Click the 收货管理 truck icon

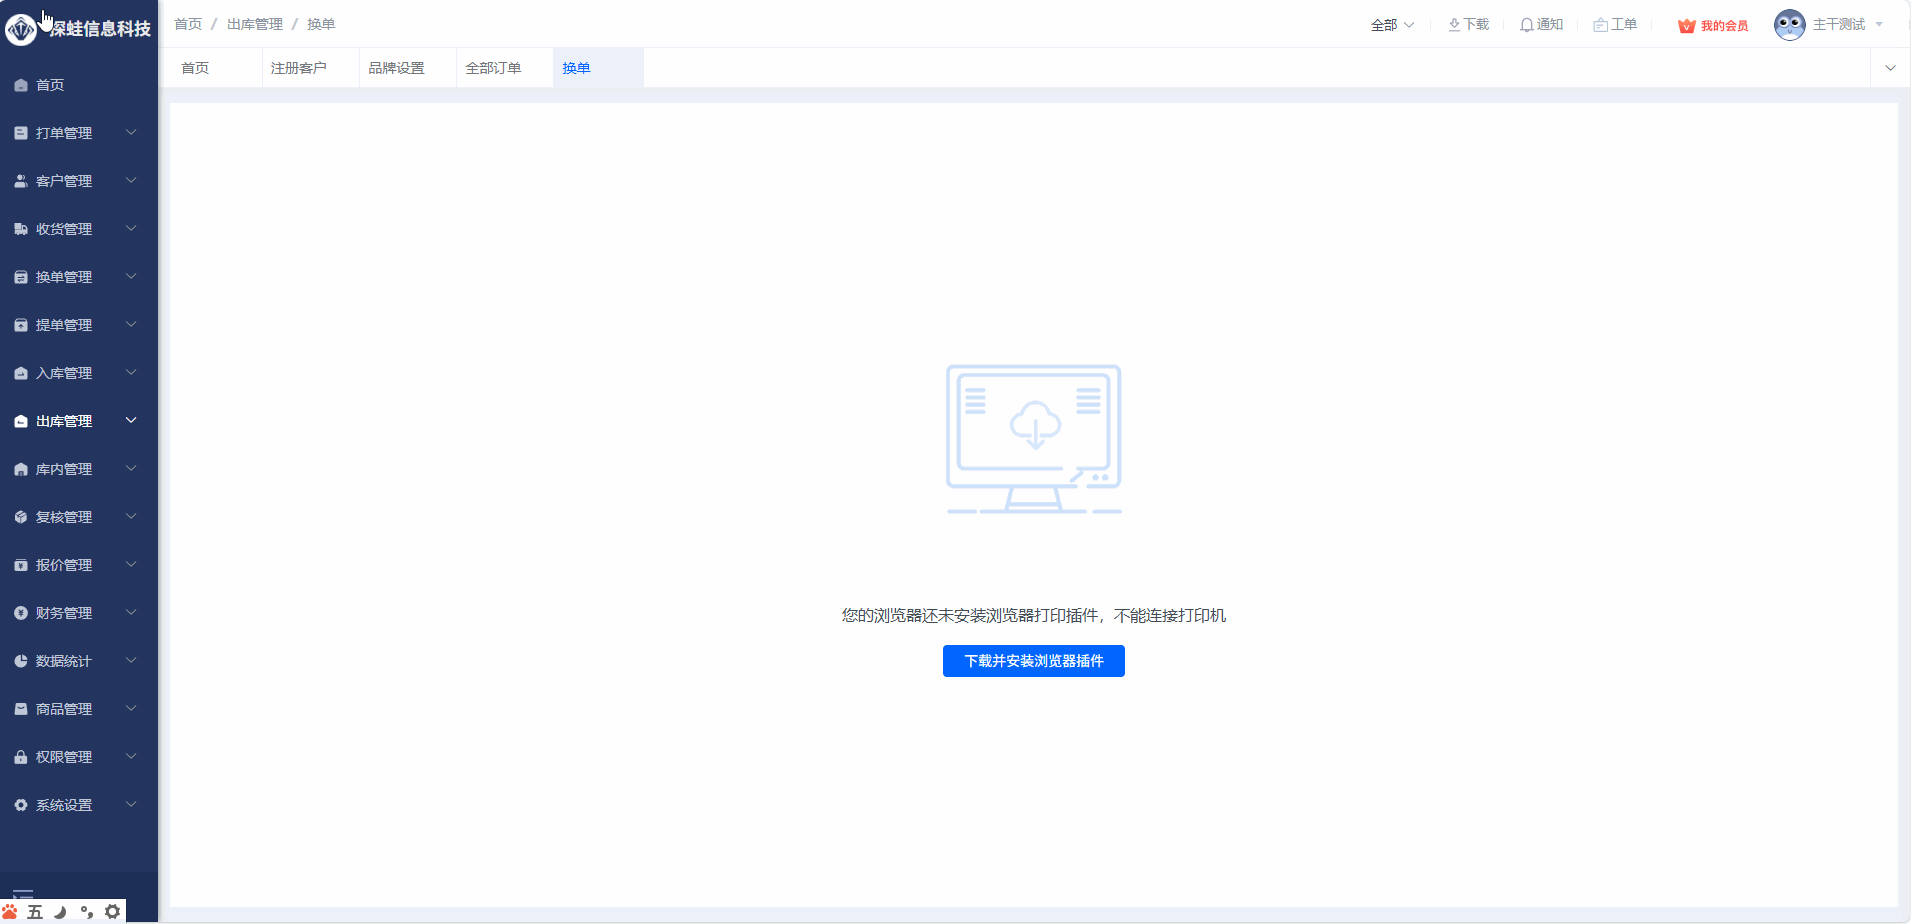point(21,229)
